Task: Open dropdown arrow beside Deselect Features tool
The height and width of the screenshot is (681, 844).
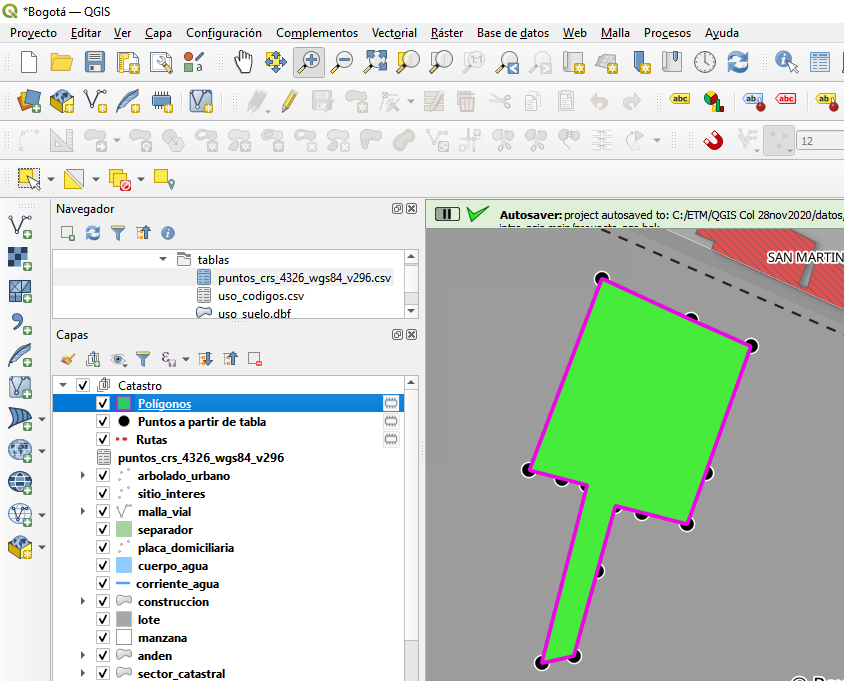Action: tap(141, 179)
